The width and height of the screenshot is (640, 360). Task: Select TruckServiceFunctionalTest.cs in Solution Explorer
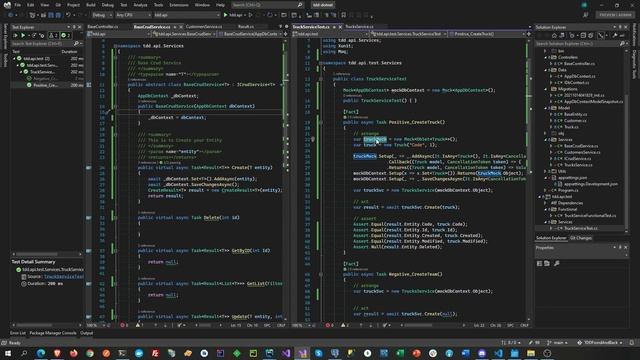point(590,216)
